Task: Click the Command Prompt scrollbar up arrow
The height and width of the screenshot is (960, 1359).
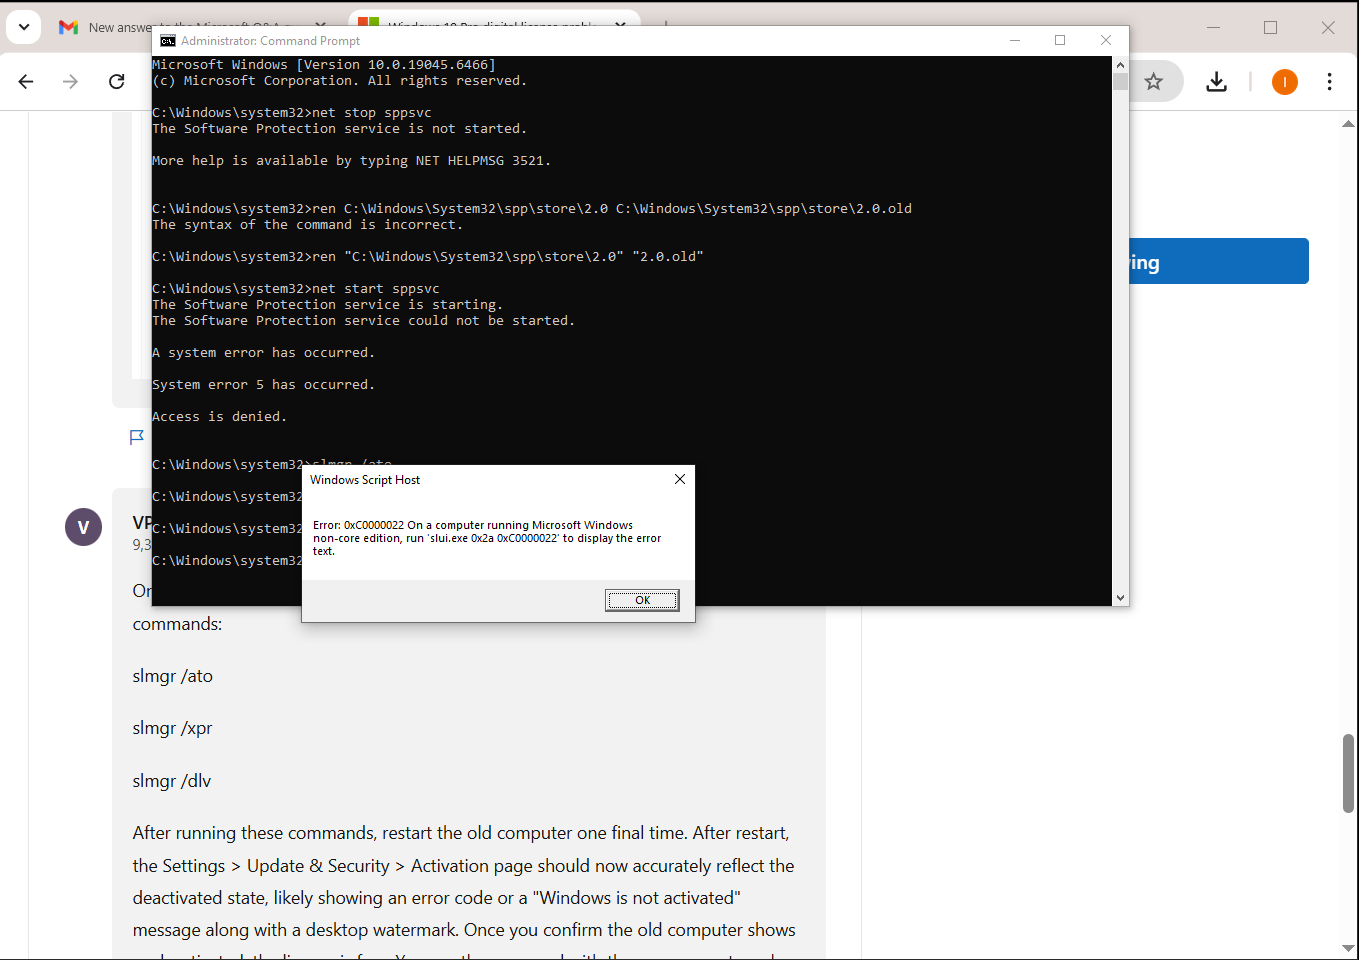Action: [1121, 62]
